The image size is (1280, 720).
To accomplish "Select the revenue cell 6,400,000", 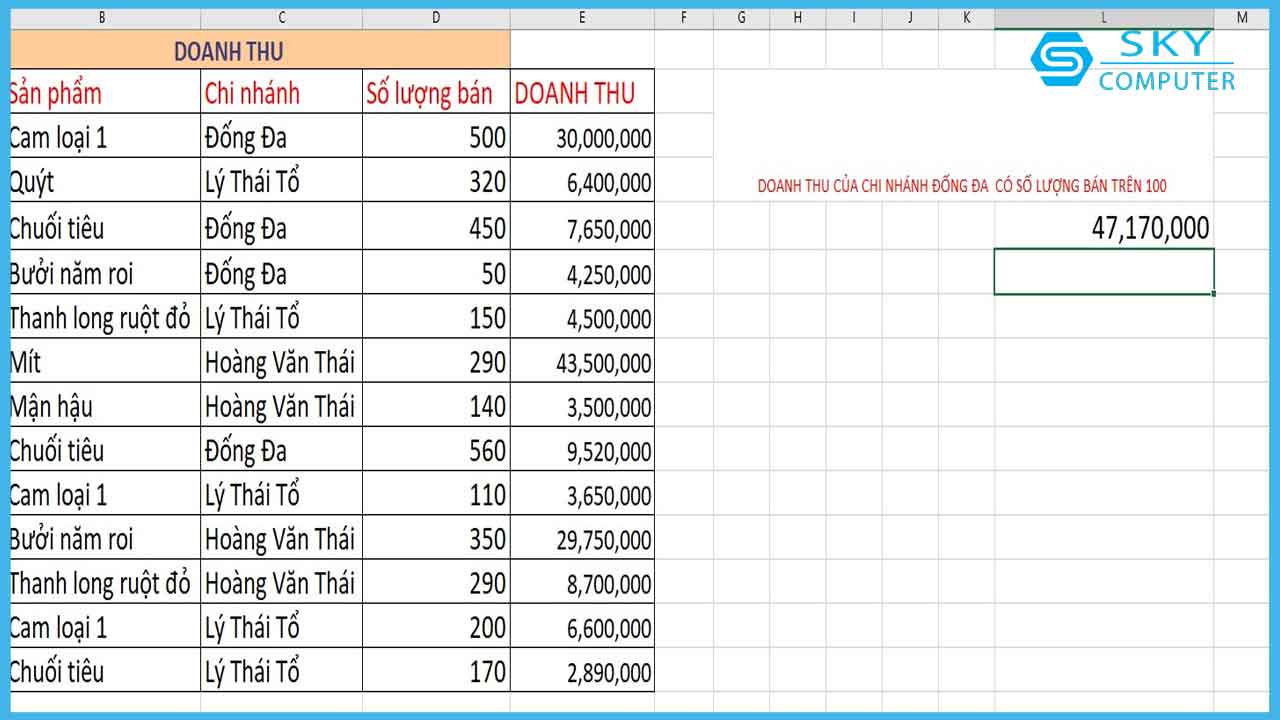I will pyautogui.click(x=582, y=181).
